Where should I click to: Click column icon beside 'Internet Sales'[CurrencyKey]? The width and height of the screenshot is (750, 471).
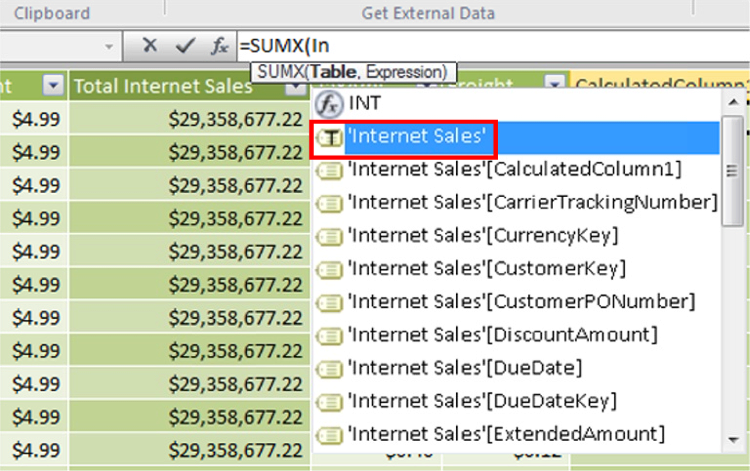pos(330,237)
